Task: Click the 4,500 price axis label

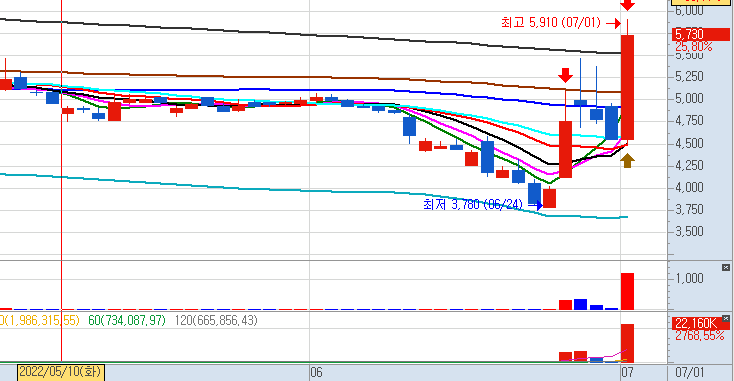Action: click(690, 143)
